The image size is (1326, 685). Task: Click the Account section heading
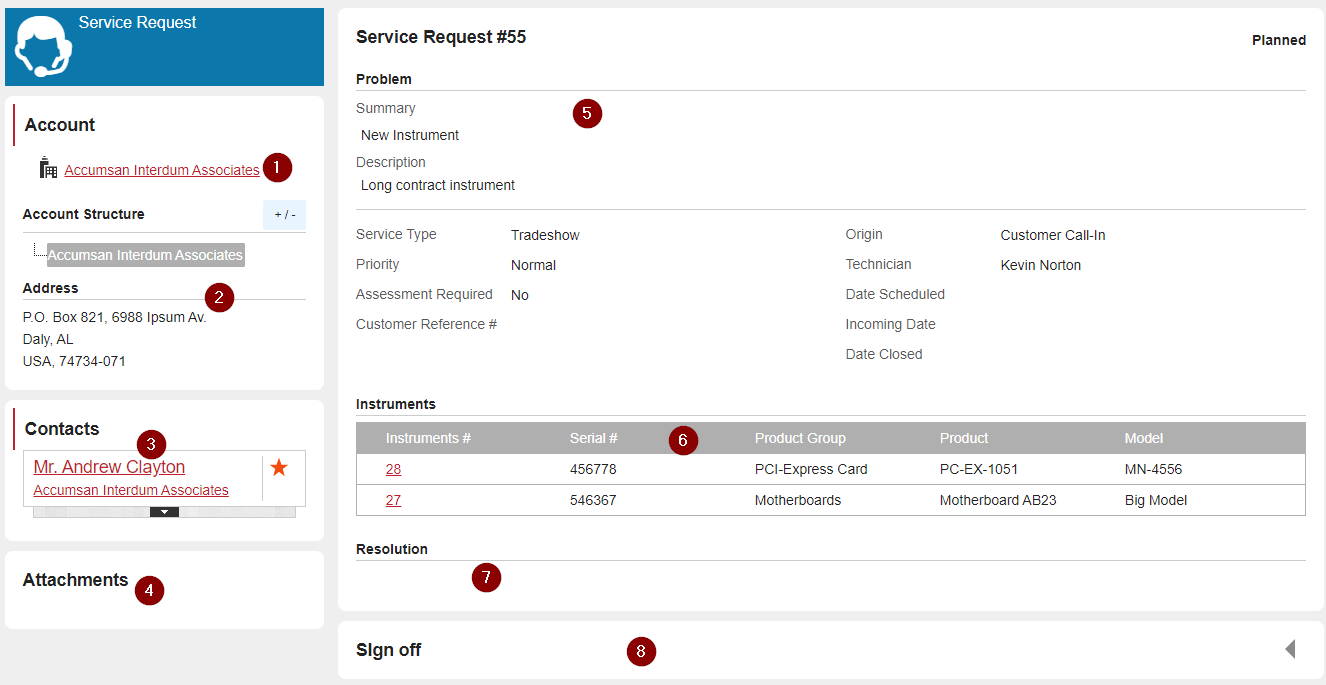60,125
